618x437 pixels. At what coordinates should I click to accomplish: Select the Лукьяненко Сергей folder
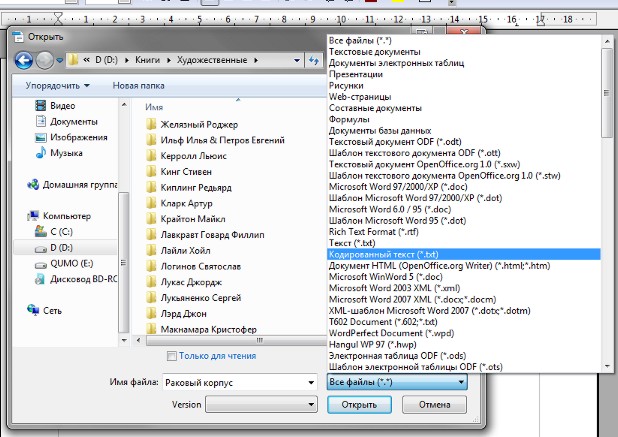tap(194, 298)
